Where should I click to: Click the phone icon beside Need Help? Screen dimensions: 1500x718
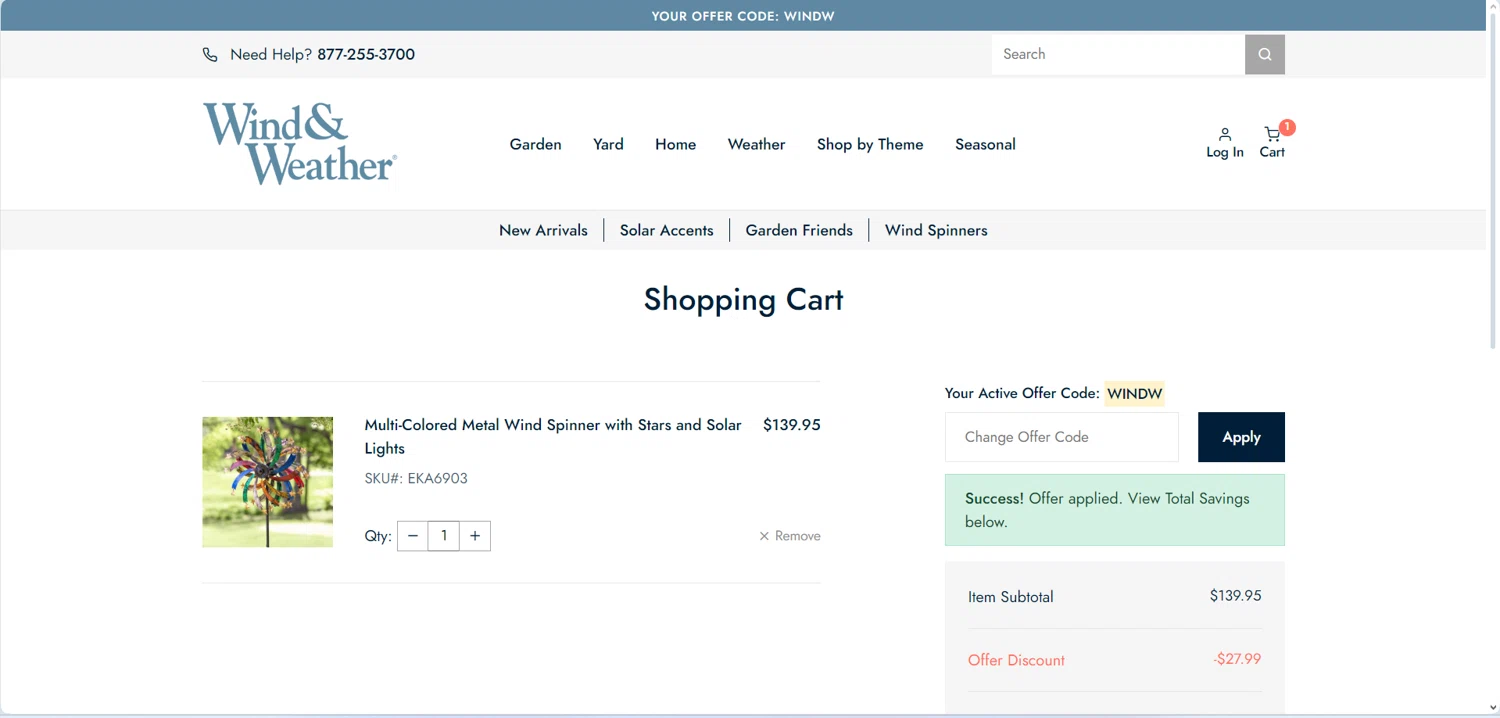[210, 55]
